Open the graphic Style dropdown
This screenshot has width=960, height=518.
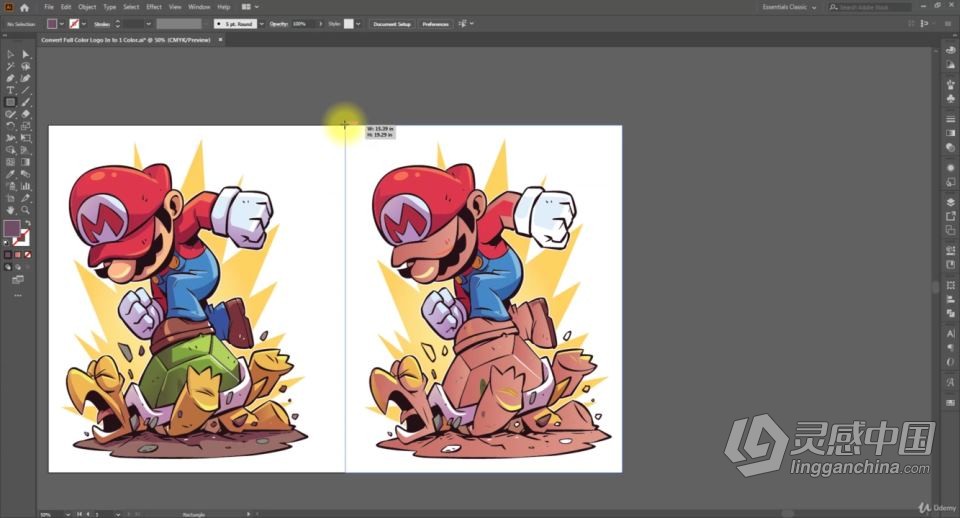358,24
